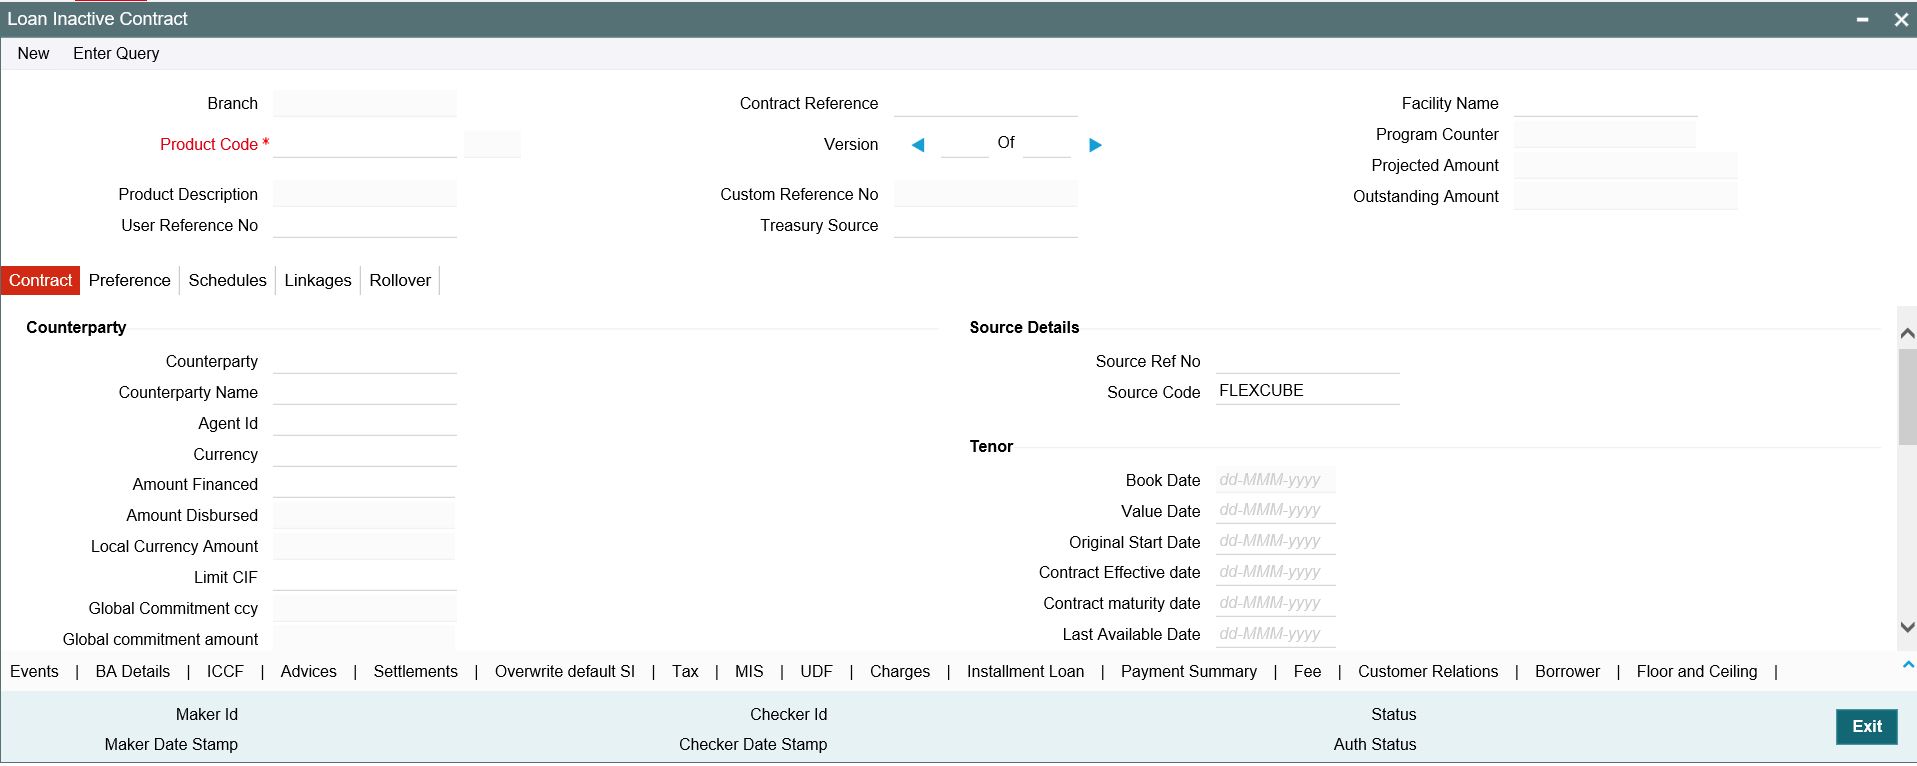Open the Customer Relations subscreen
Image resolution: width=1917 pixels, height=766 pixels.
pyautogui.click(x=1428, y=672)
